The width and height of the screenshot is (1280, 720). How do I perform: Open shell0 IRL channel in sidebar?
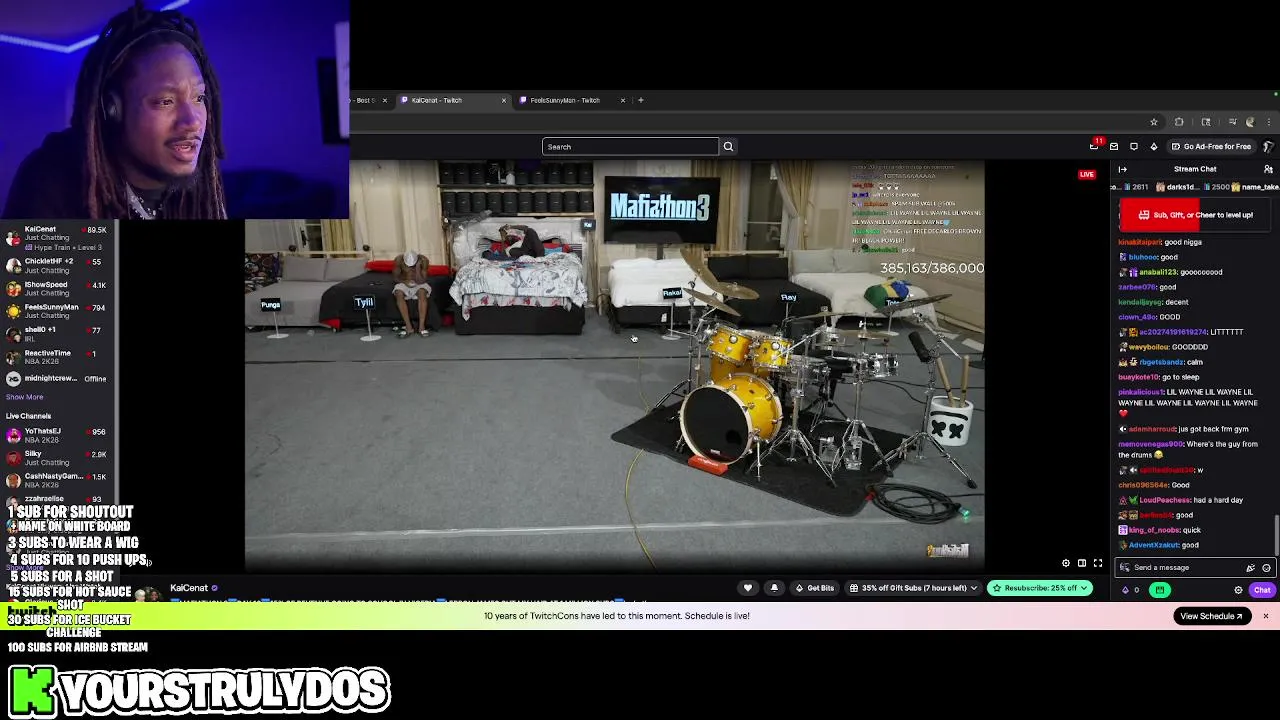coord(56,333)
